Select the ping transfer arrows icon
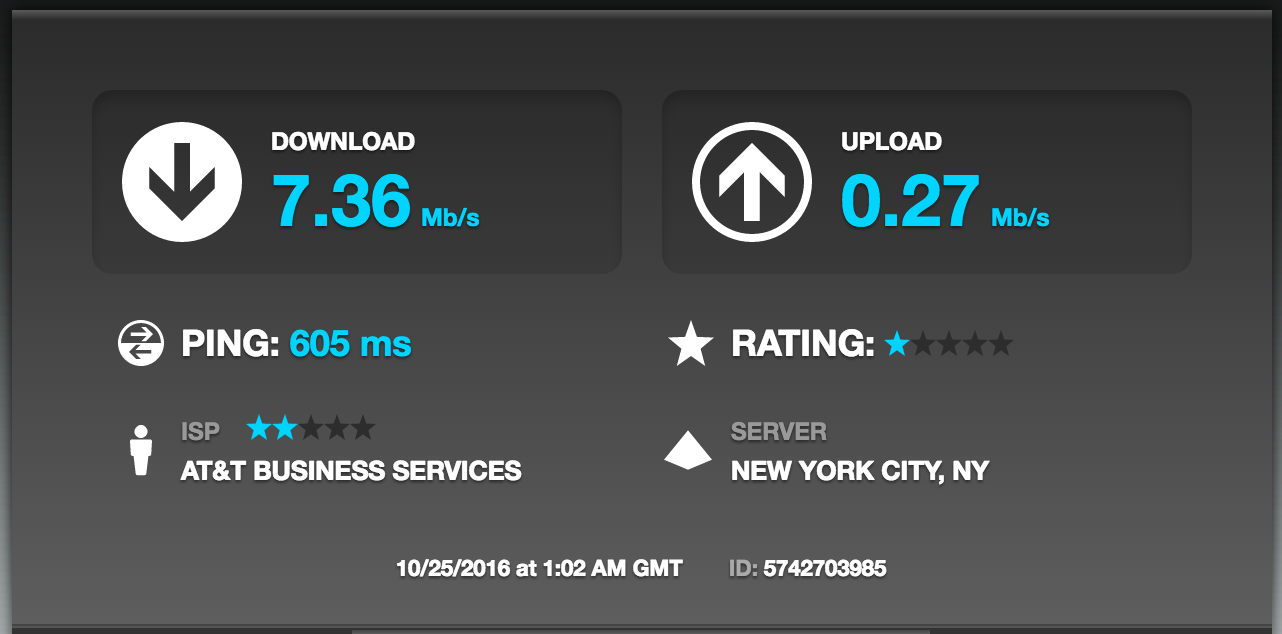This screenshot has height=634, width=1282. point(141,344)
